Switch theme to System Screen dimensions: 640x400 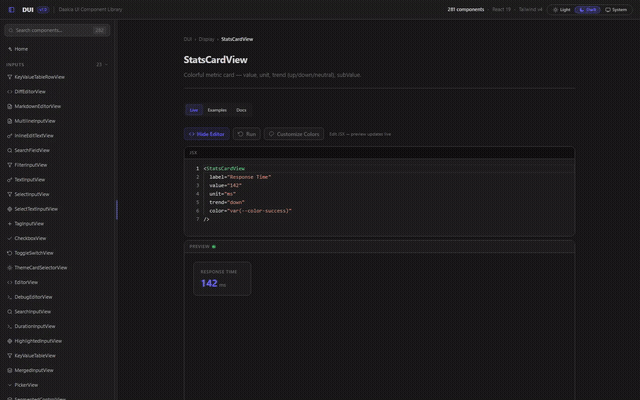point(616,10)
